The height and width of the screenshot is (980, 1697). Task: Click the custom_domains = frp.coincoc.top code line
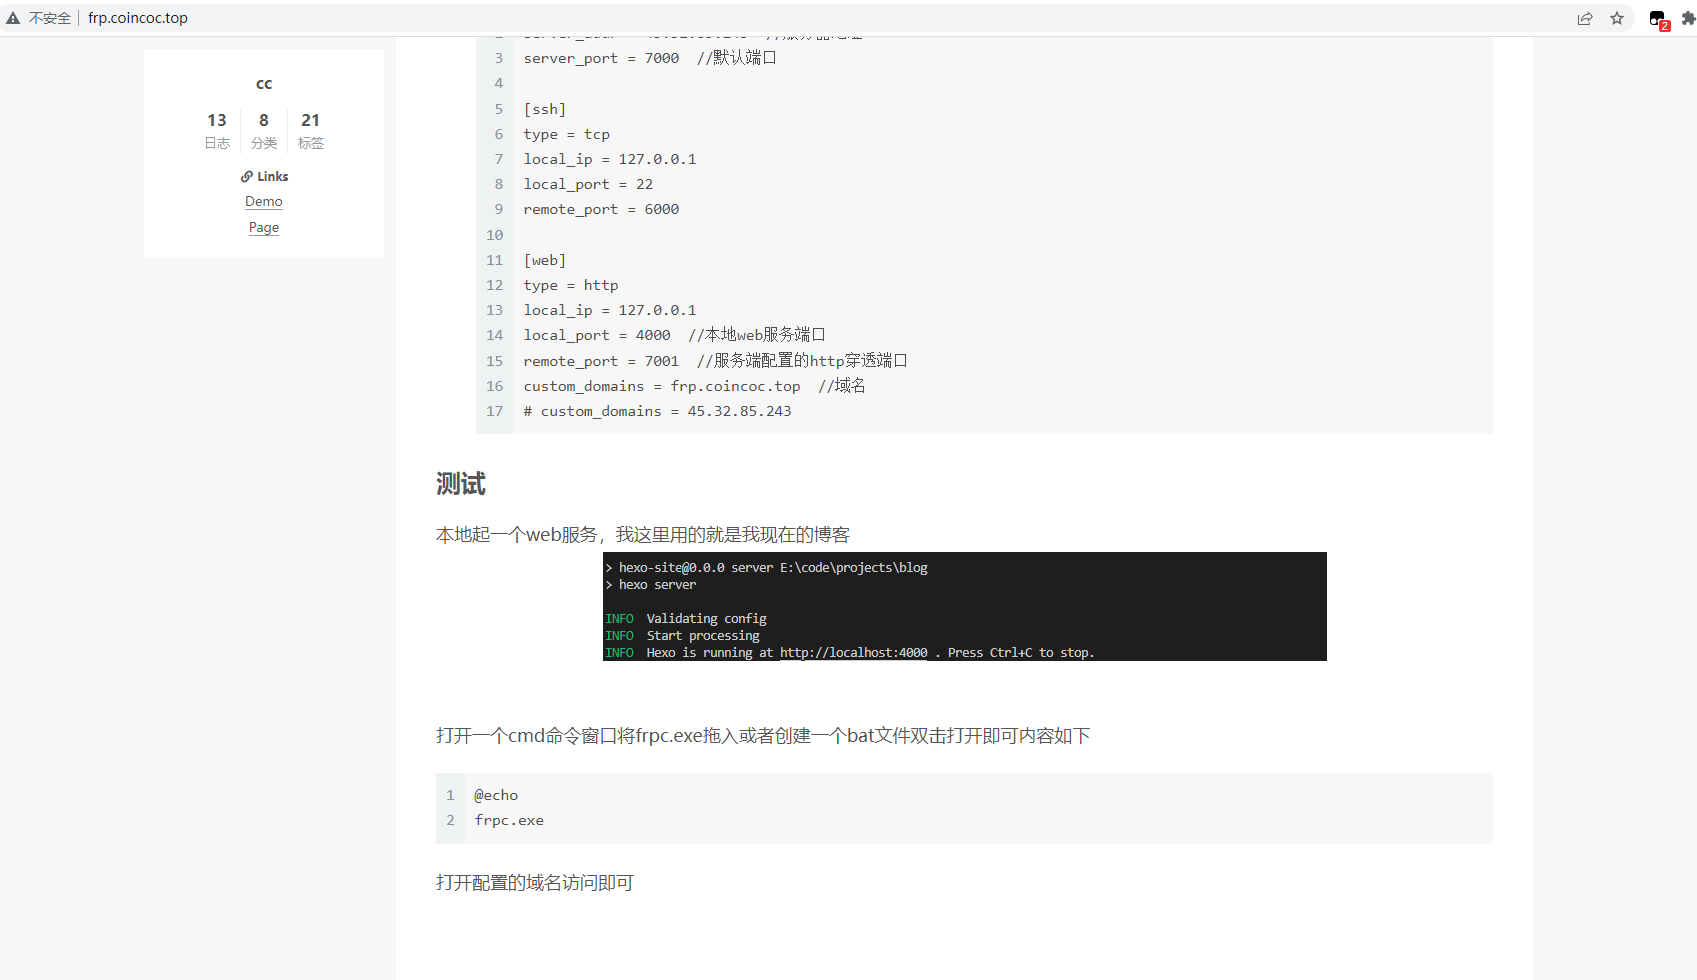[x=662, y=386]
